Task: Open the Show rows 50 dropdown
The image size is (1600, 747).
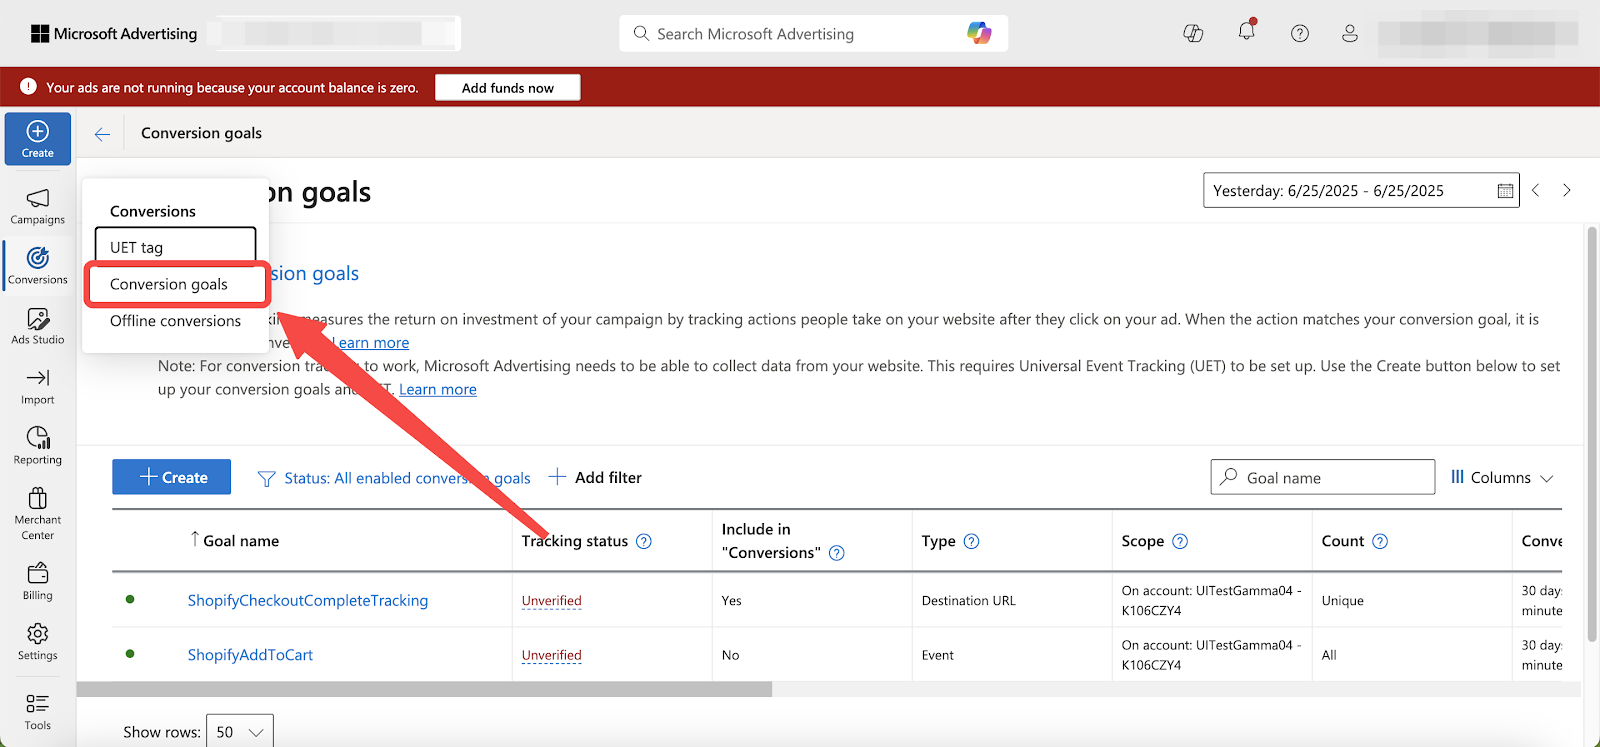Action: (x=240, y=732)
